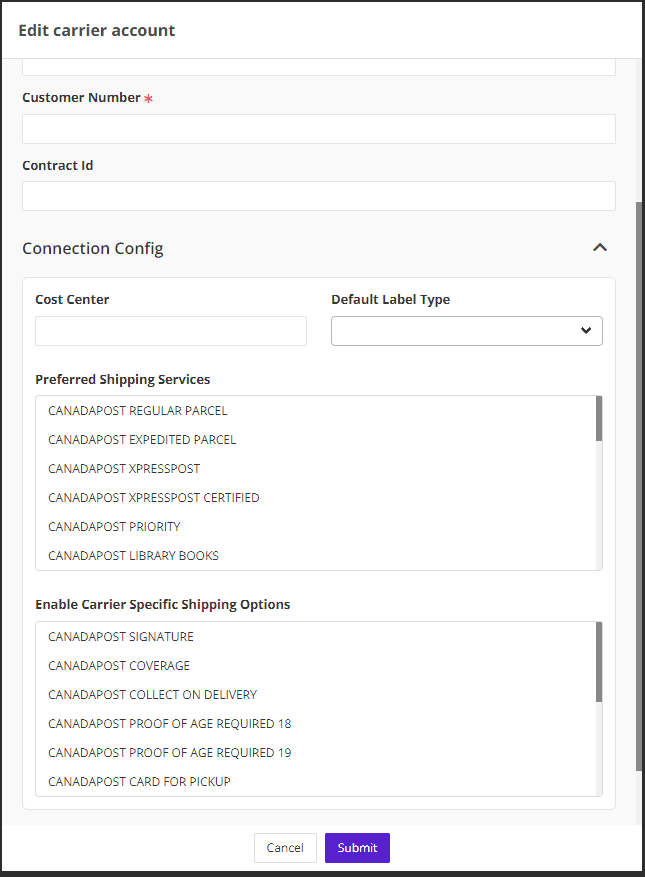Enable CANADAPOST COLLECT ON DELIVERY

[152, 694]
